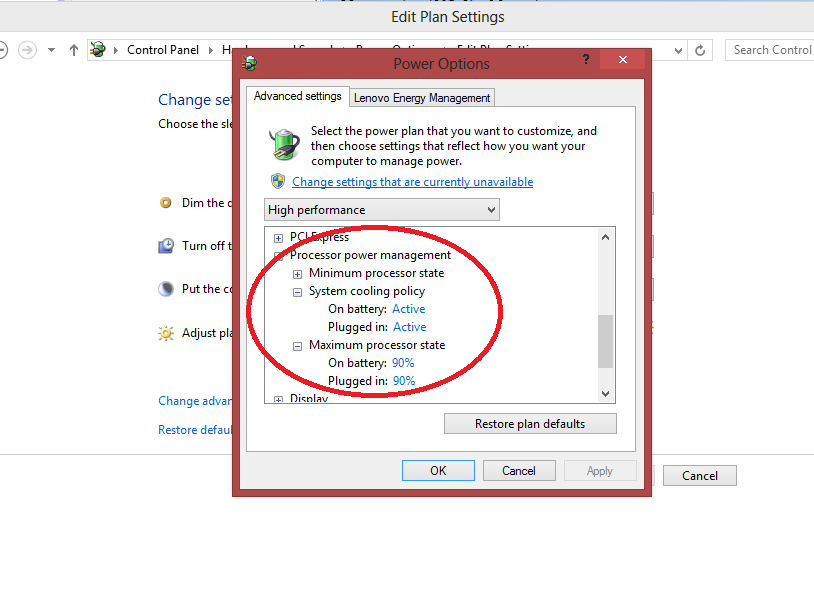The image size is (814, 593).
Task: Expand breadcrumb arrow before Control Panel
Action: click(116, 50)
